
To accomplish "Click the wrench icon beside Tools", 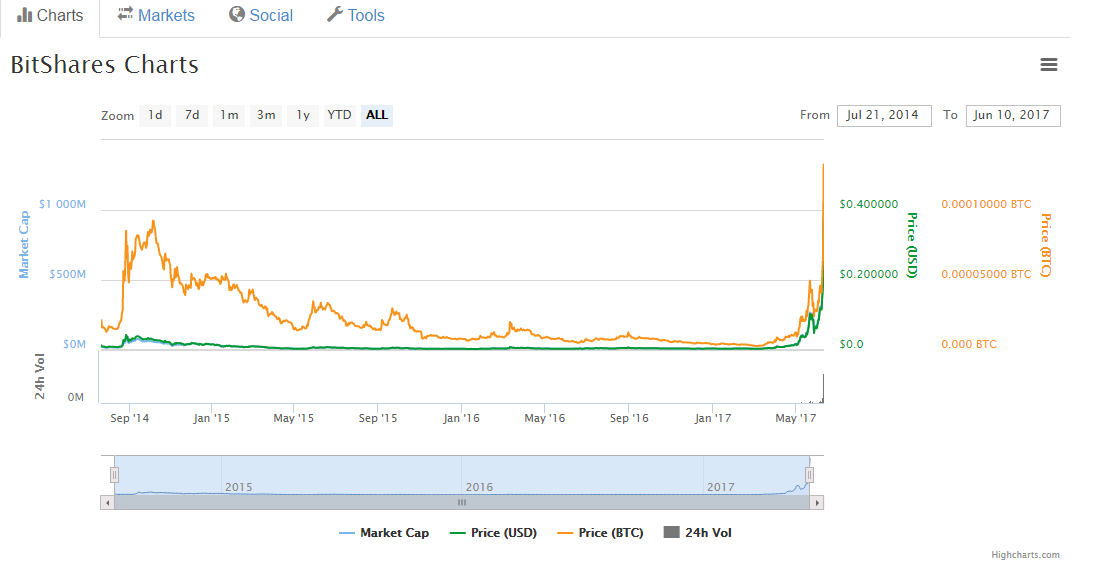I will coord(335,15).
